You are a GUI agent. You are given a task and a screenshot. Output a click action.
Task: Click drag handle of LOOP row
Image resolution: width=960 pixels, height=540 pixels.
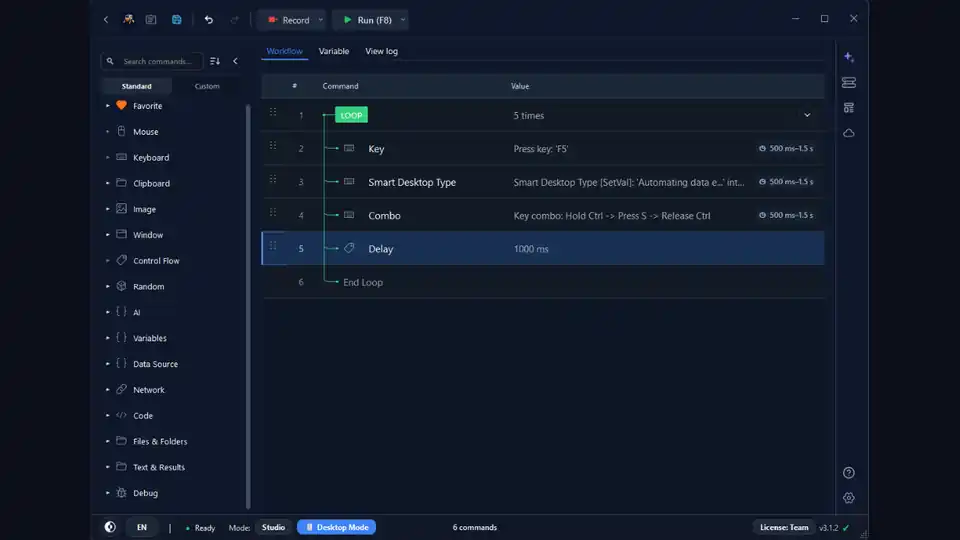pos(273,112)
